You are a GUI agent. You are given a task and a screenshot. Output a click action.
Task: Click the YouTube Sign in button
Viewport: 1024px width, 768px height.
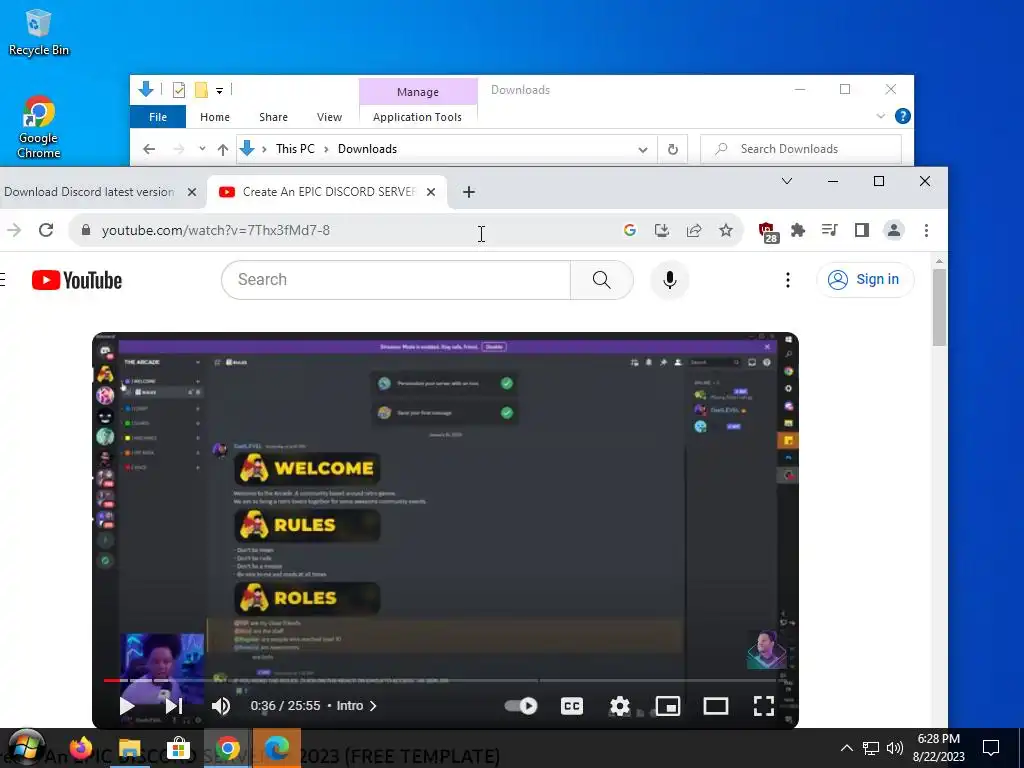865,280
